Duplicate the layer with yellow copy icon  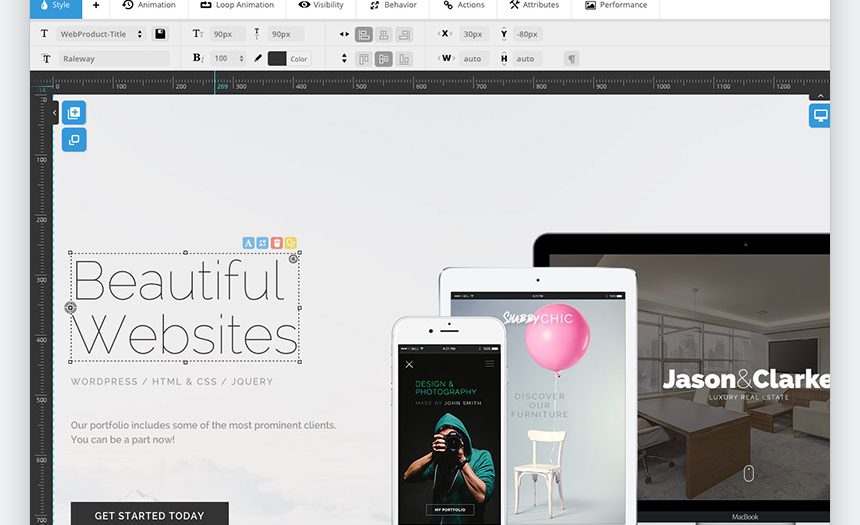coord(291,243)
